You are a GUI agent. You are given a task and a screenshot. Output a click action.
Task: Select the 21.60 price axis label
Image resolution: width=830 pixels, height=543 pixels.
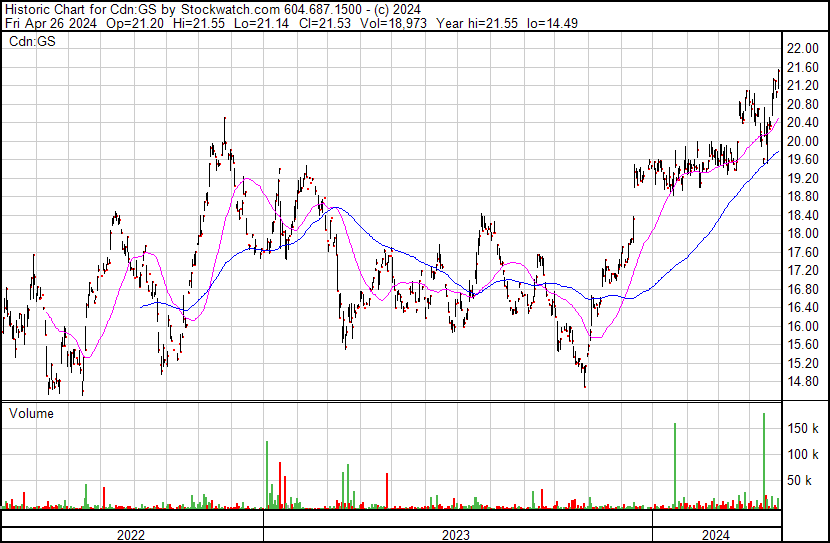click(x=802, y=67)
